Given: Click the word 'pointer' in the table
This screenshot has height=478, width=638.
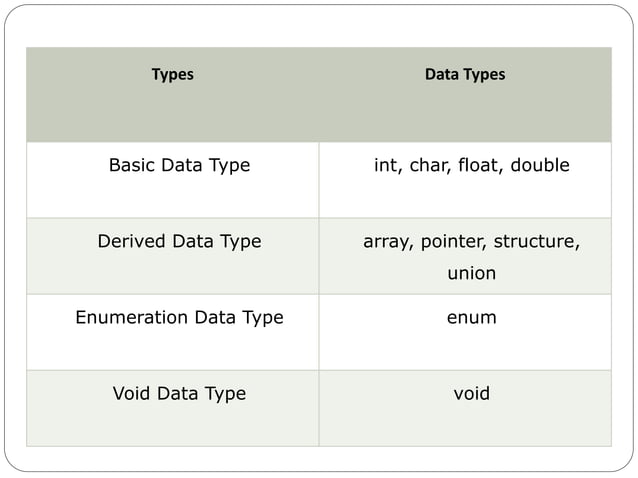Looking at the screenshot, I should (x=453, y=242).
